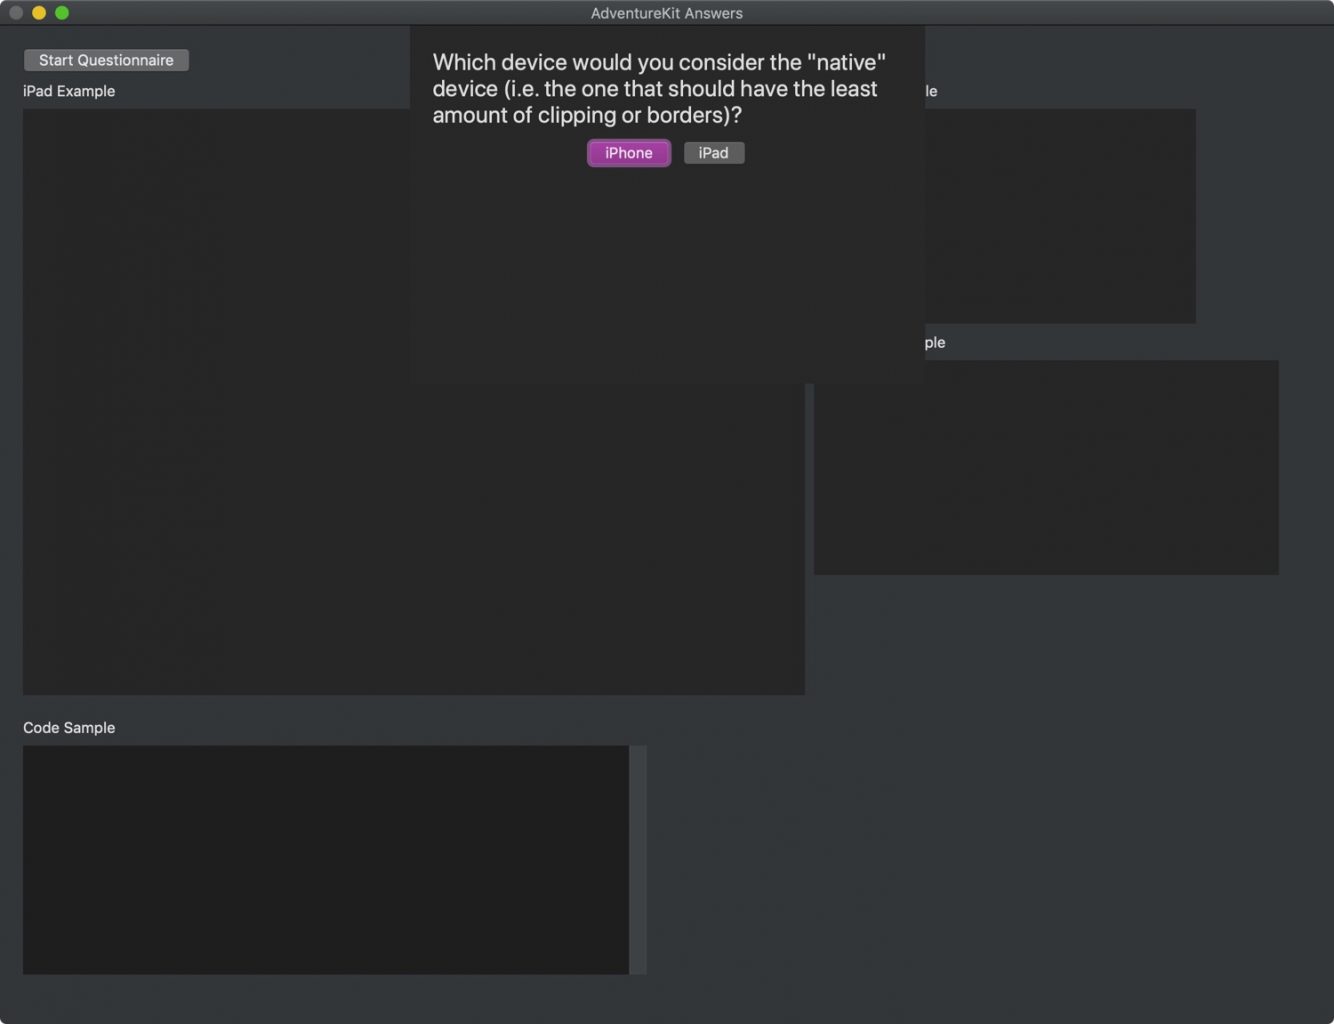Image resolution: width=1334 pixels, height=1024 pixels.
Task: Choose iPhone as the native device
Action: tap(629, 153)
